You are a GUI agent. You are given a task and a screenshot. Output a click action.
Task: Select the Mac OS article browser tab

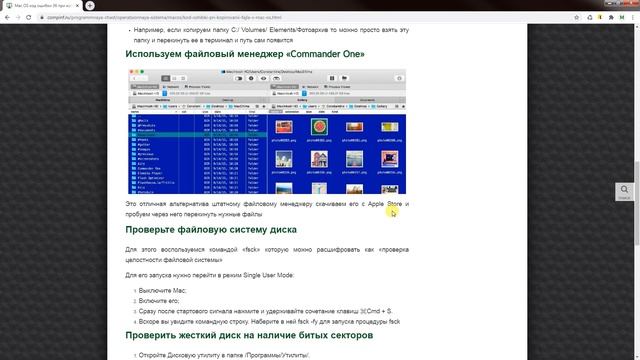coord(42,6)
